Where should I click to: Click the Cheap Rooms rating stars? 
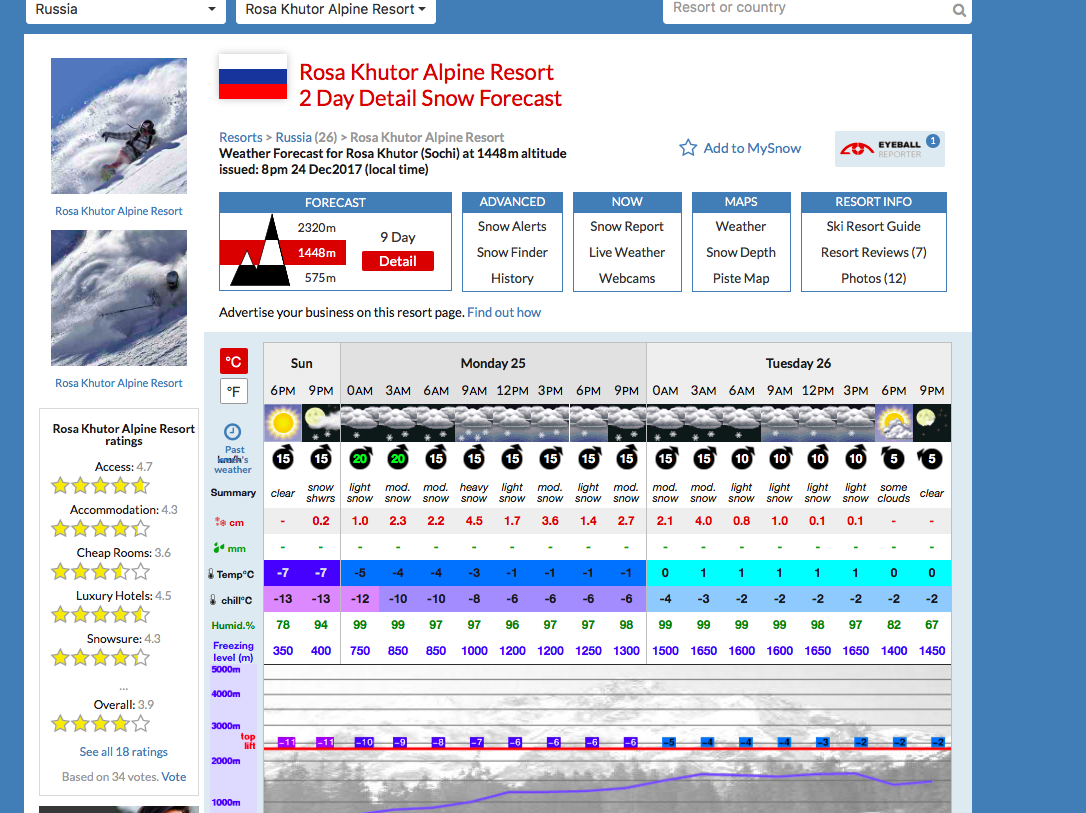click(x=101, y=571)
